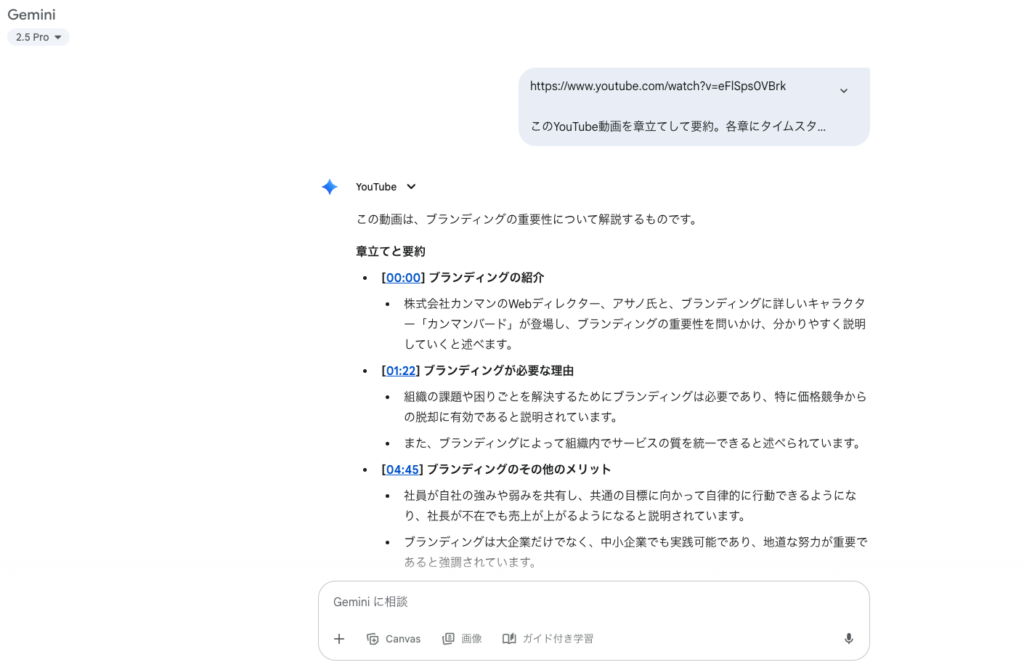Viewport: 1024px width, 665px height.
Task: Click the 'ブランディングのその他のメリット' chapter title
Action: pos(519,470)
